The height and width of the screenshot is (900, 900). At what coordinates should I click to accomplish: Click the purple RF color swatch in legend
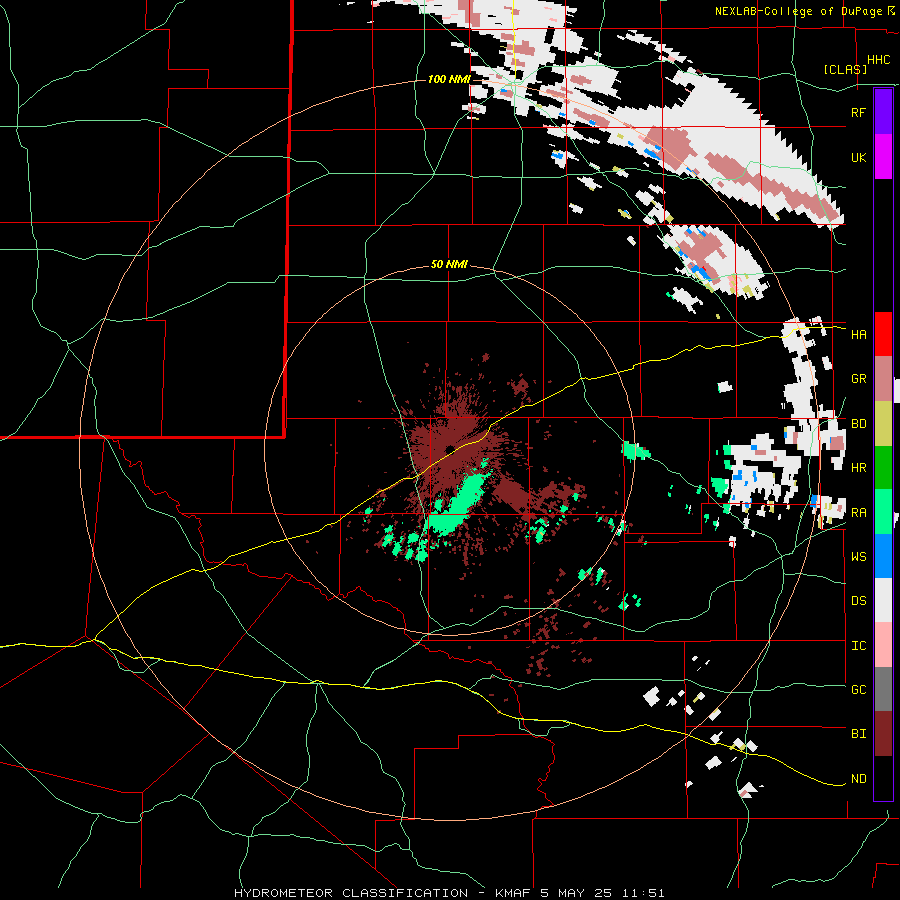pyautogui.click(x=883, y=112)
